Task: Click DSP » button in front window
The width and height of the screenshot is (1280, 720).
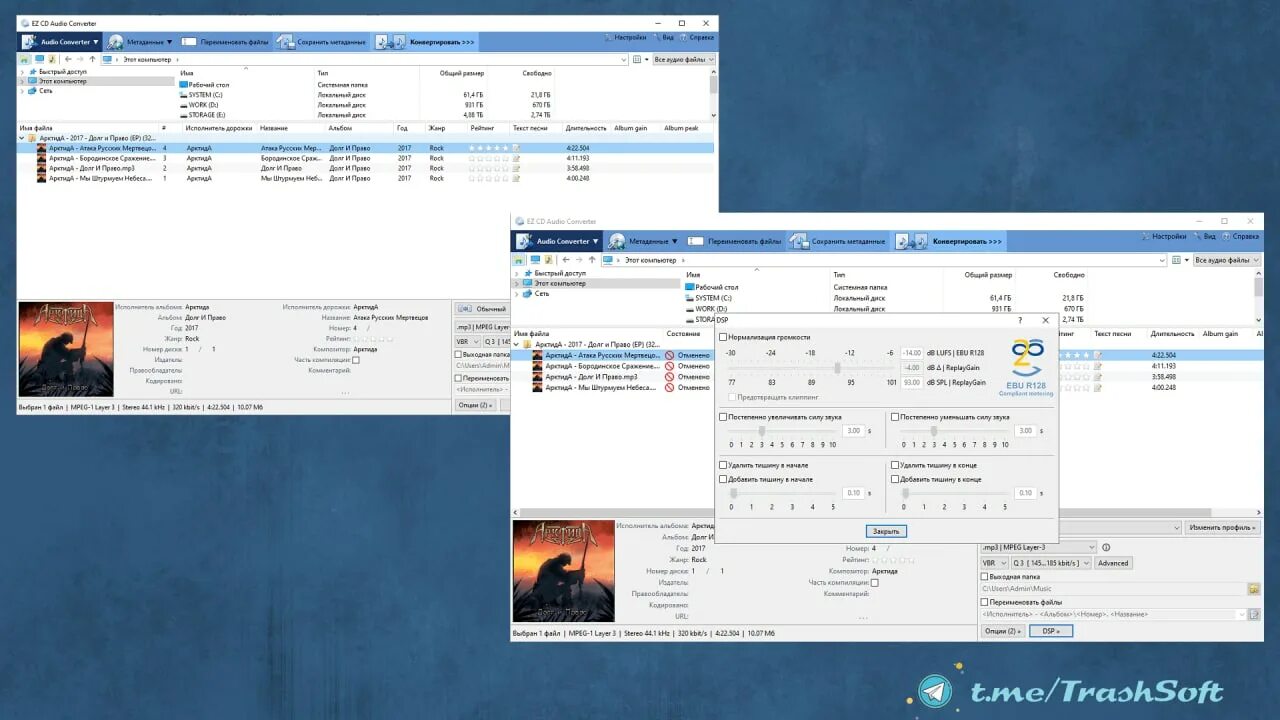Action: (1050, 631)
